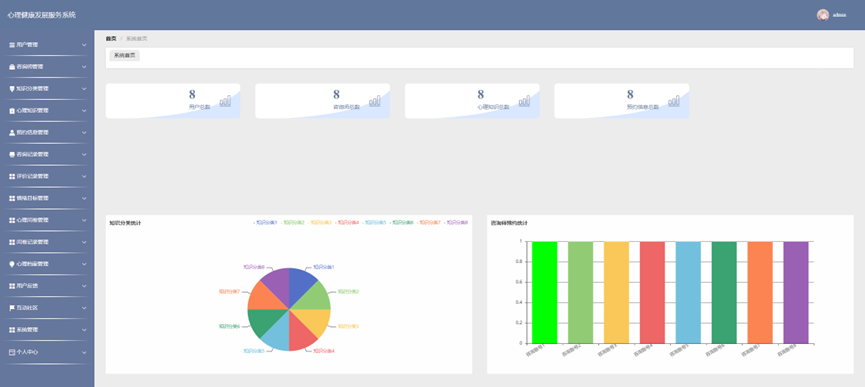Image resolution: width=865 pixels, height=387 pixels.
Task: Click the bright green 咨询账号1 bar
Action: click(x=544, y=292)
